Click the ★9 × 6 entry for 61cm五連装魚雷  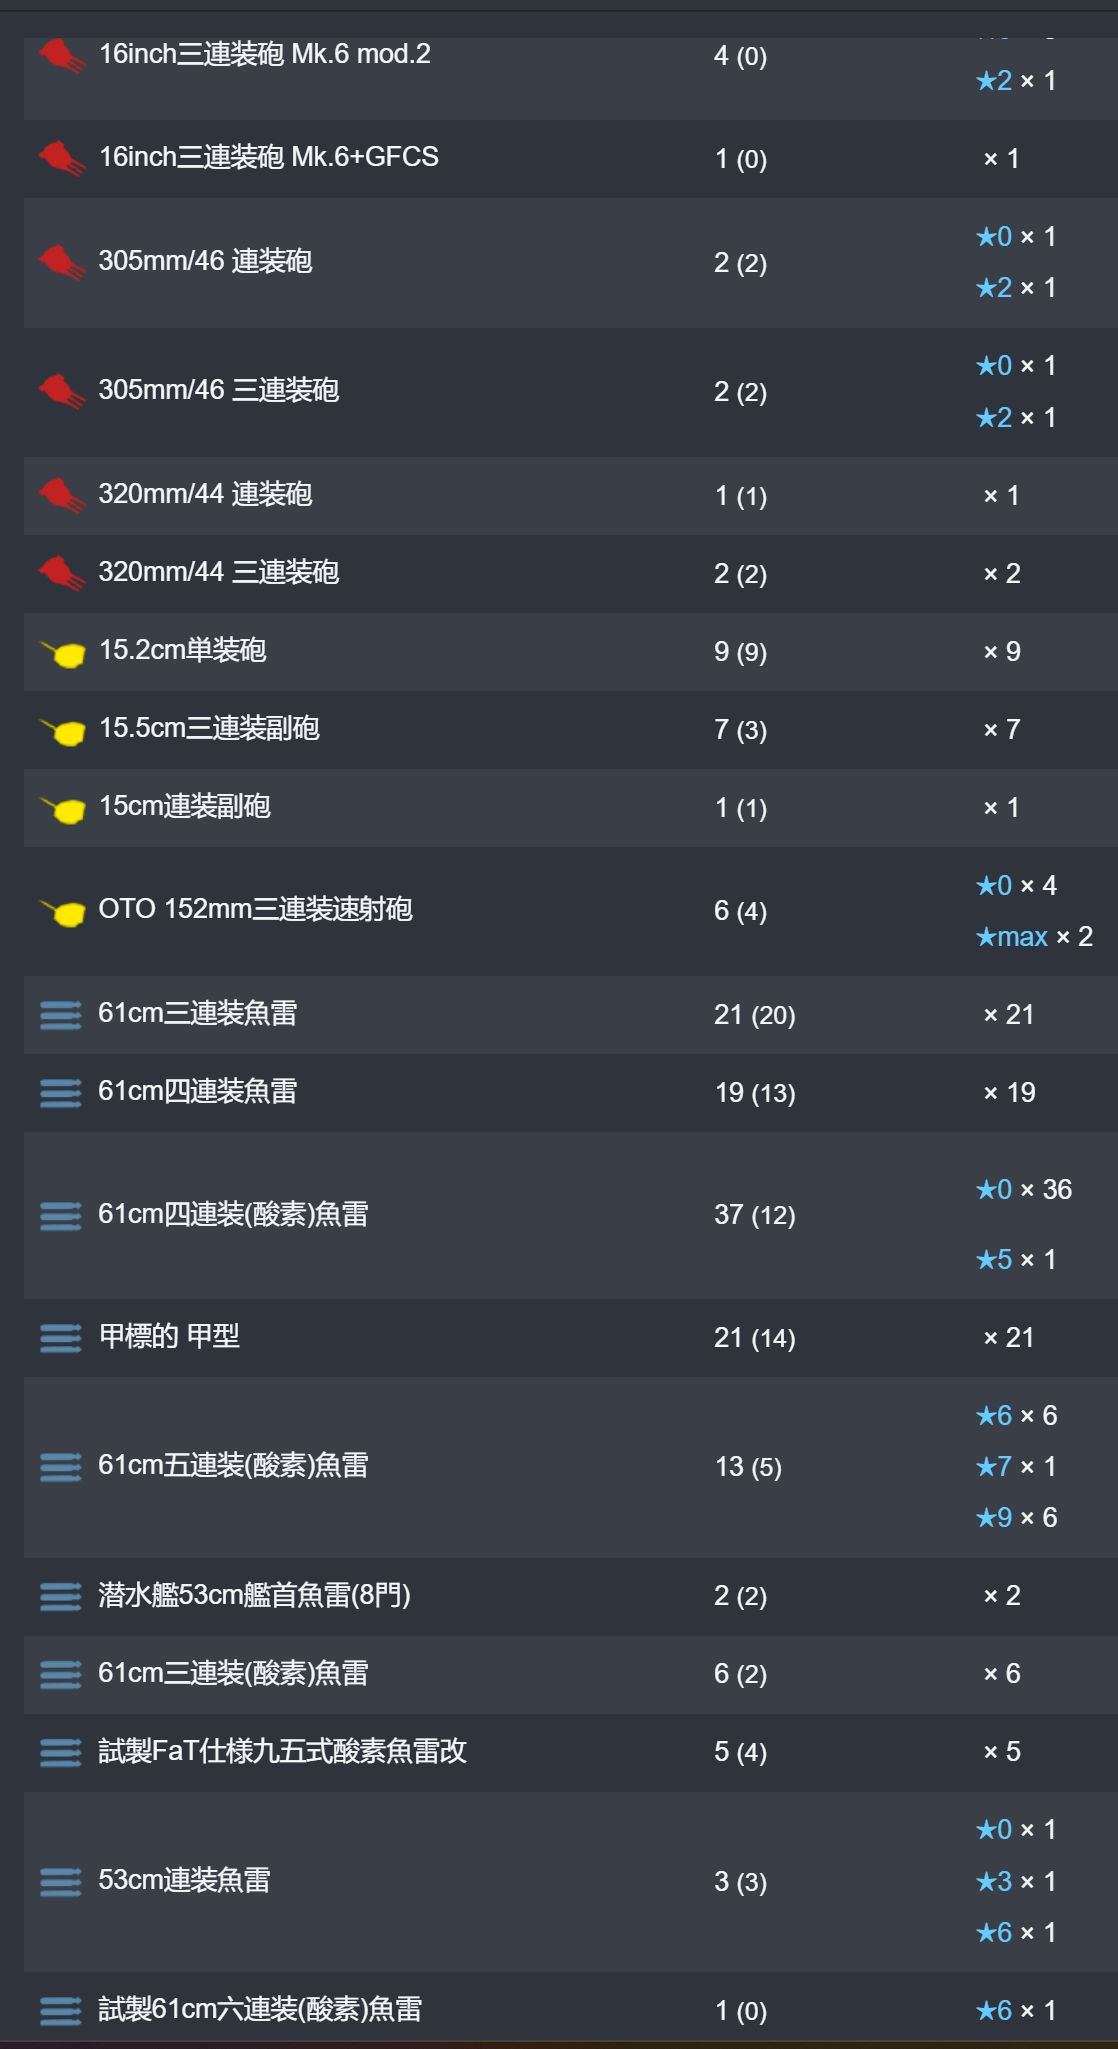1016,1517
